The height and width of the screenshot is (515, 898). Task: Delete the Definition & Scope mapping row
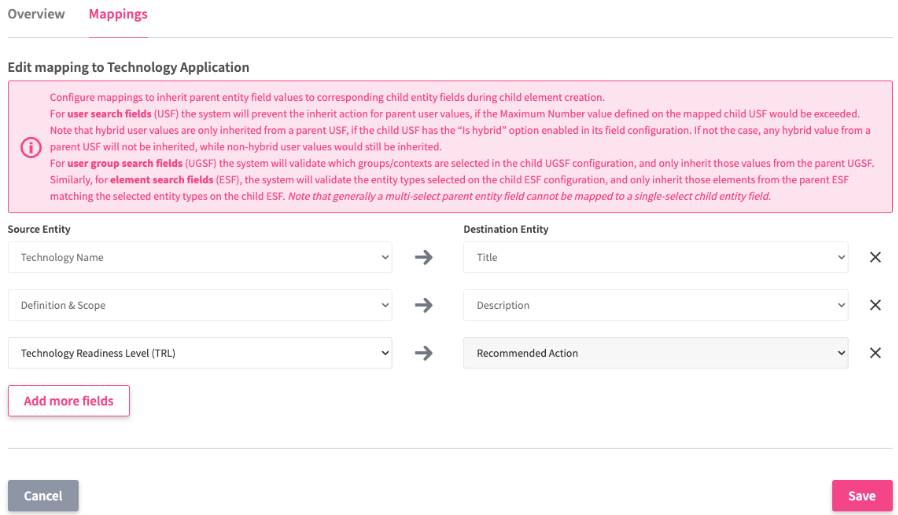875,305
